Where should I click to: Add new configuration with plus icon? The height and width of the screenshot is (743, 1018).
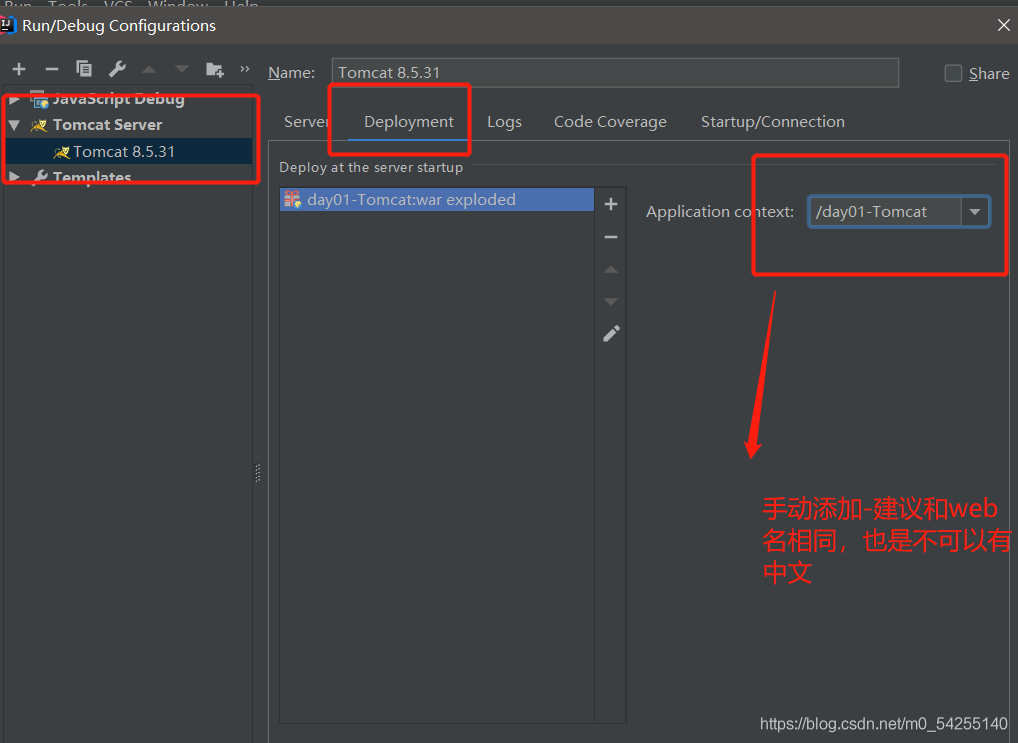(19, 69)
